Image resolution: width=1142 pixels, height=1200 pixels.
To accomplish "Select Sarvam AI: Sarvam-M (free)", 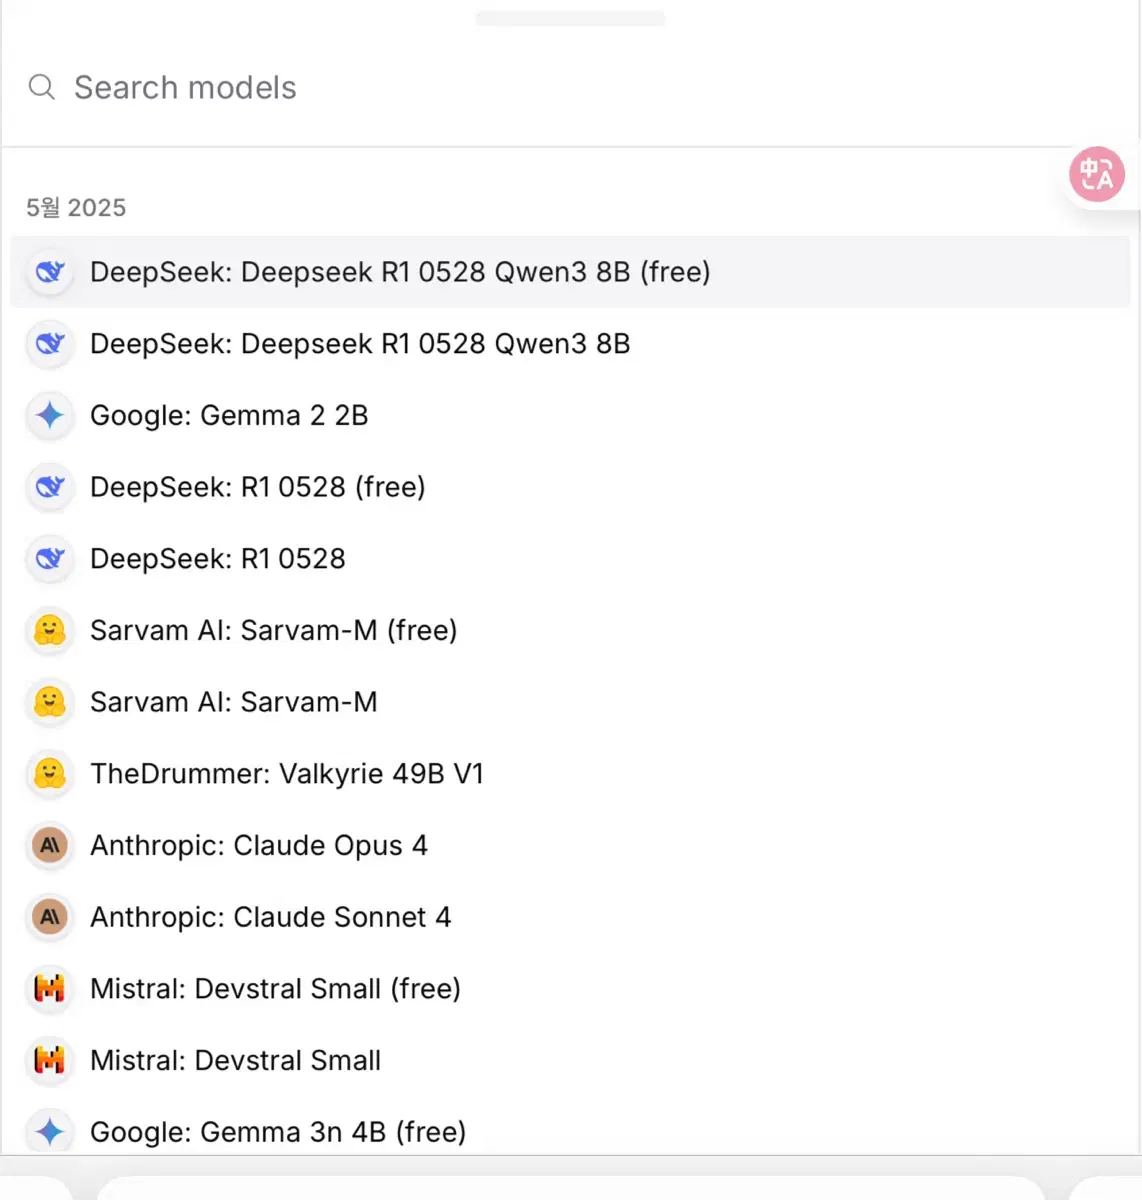I will pos(570,630).
